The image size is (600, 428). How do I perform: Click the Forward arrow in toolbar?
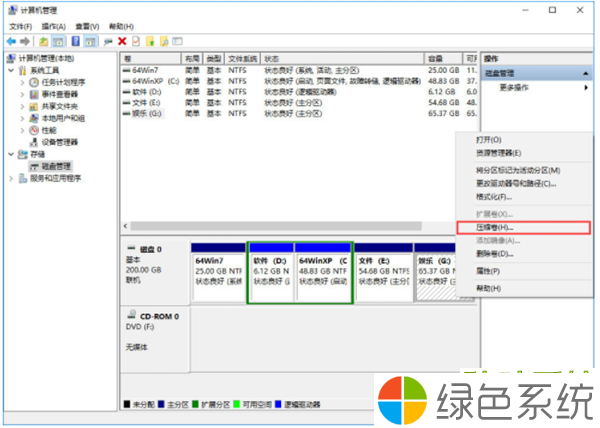(x=25, y=41)
